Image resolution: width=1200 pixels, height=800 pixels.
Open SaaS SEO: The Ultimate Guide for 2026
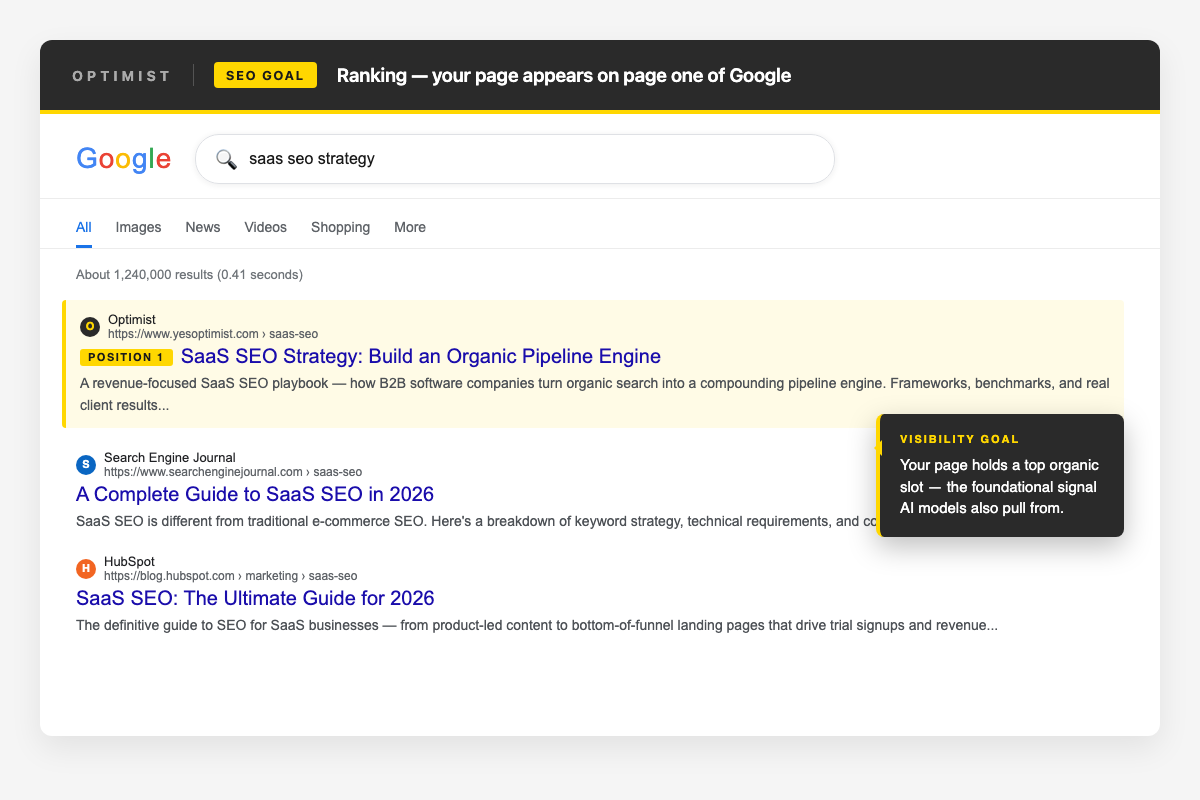coord(255,598)
